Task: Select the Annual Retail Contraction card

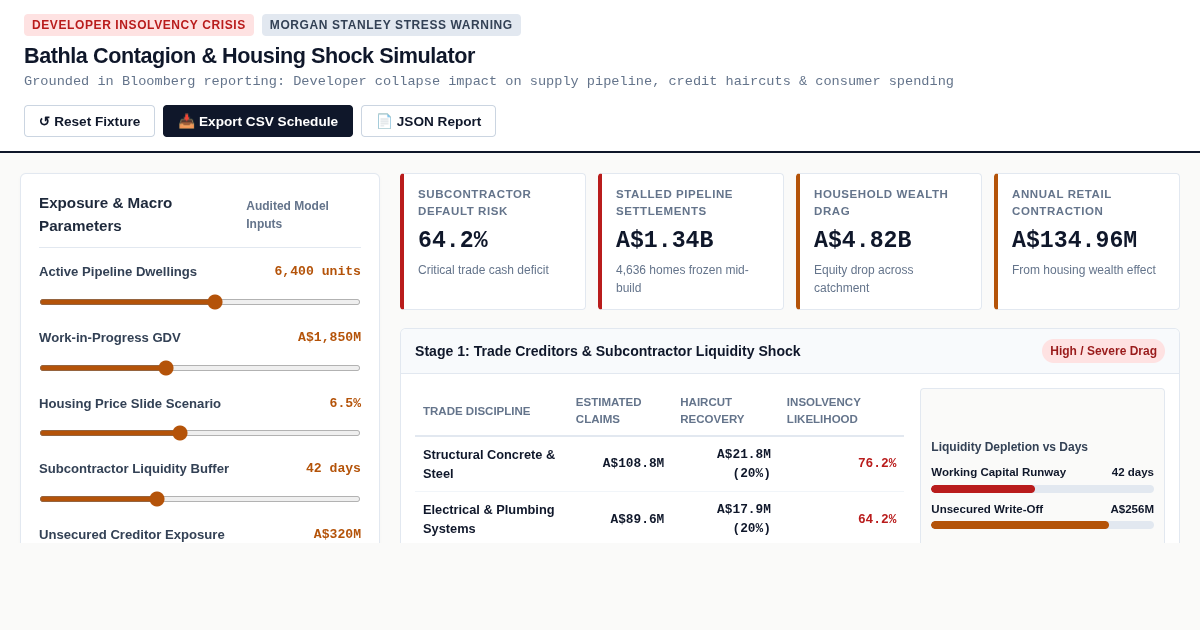Action: (1087, 241)
